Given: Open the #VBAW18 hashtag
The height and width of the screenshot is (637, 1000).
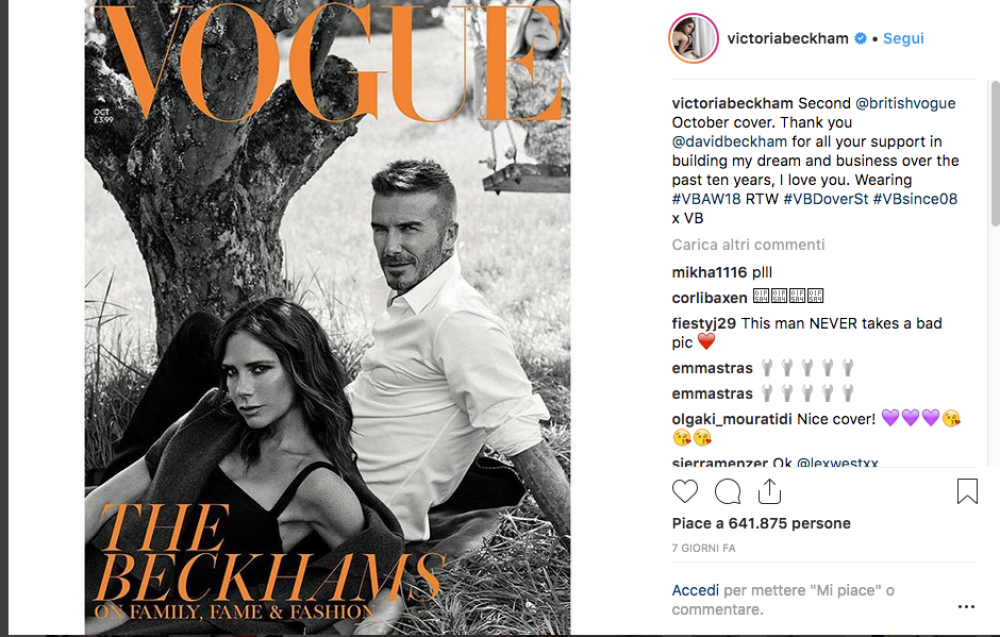Looking at the screenshot, I should pos(706,199).
